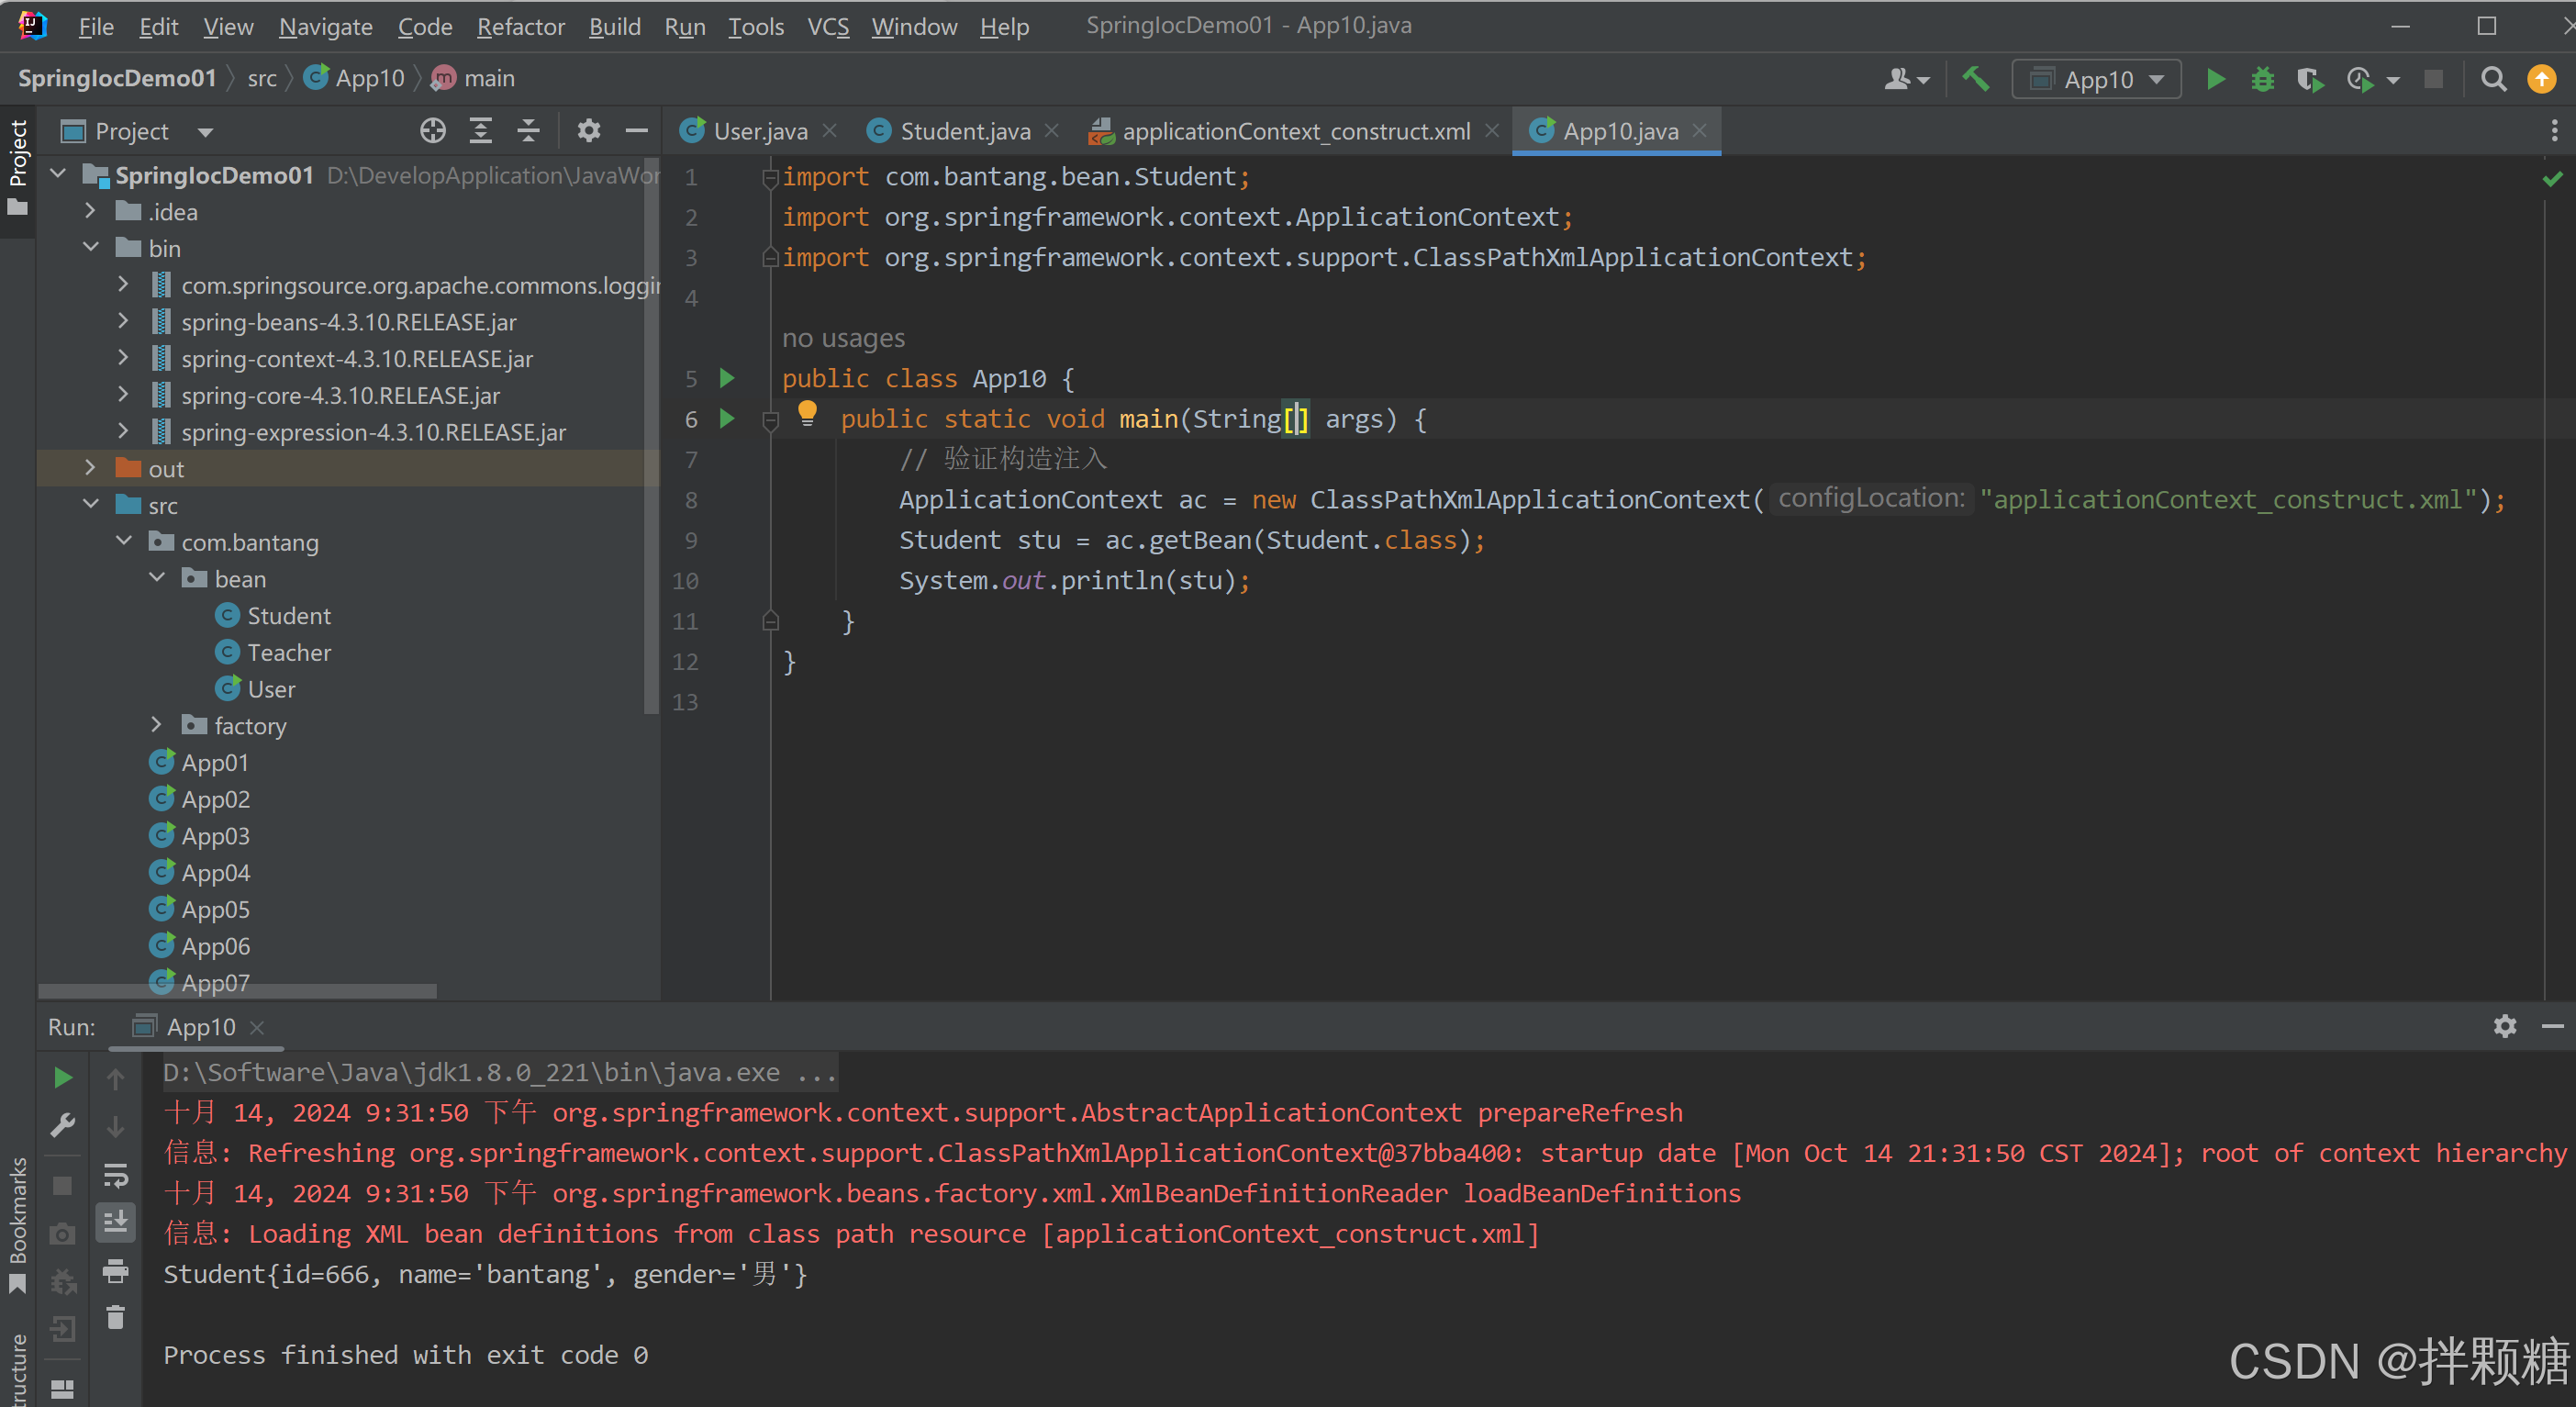Clear console output with trash icon
2576x1407 pixels.
[x=116, y=1318]
